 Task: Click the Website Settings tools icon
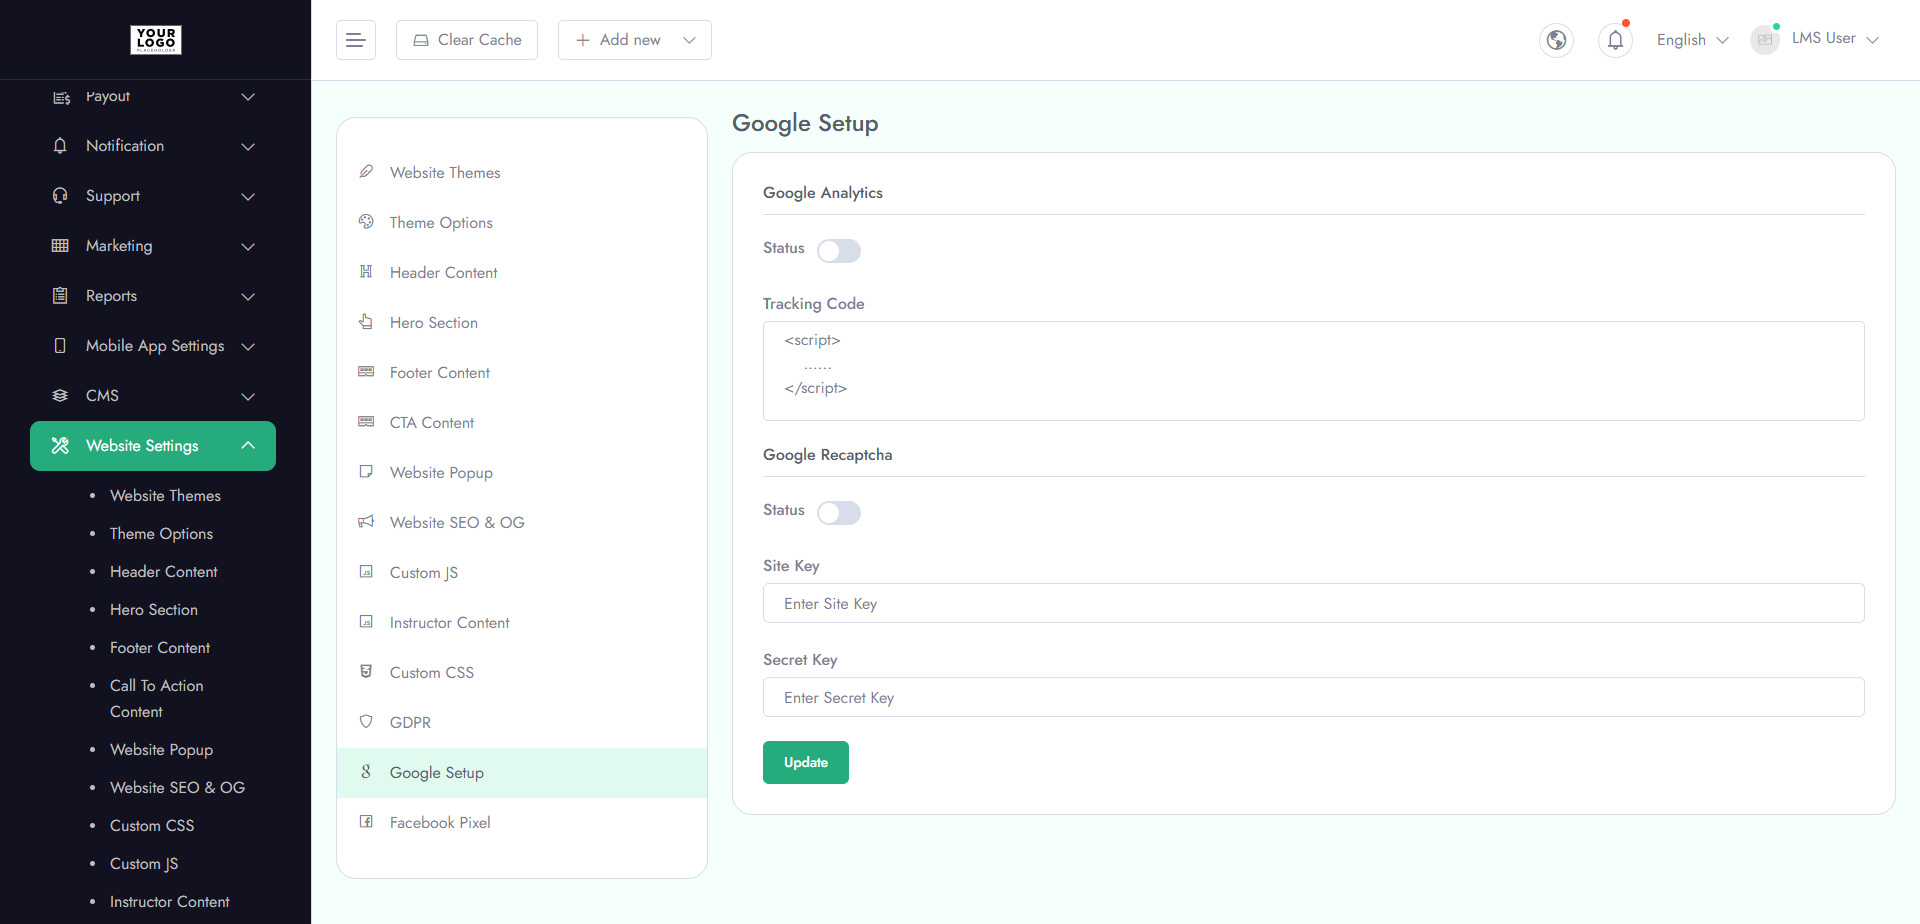coord(60,446)
